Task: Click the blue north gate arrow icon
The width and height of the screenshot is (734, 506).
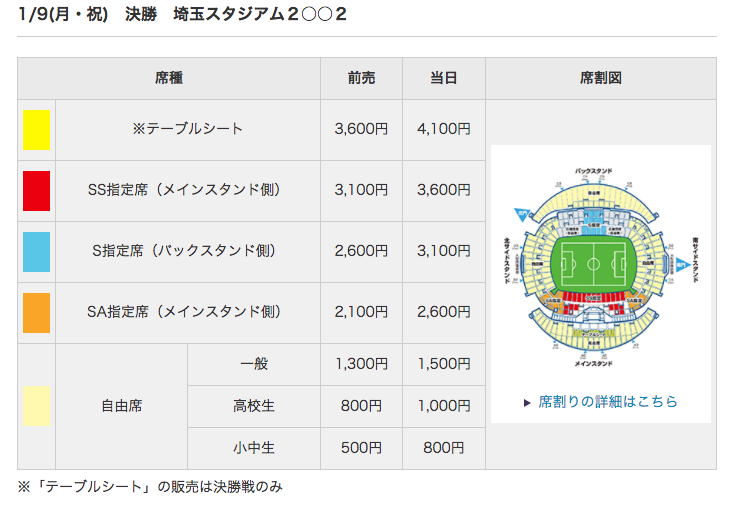Action: pos(522,214)
